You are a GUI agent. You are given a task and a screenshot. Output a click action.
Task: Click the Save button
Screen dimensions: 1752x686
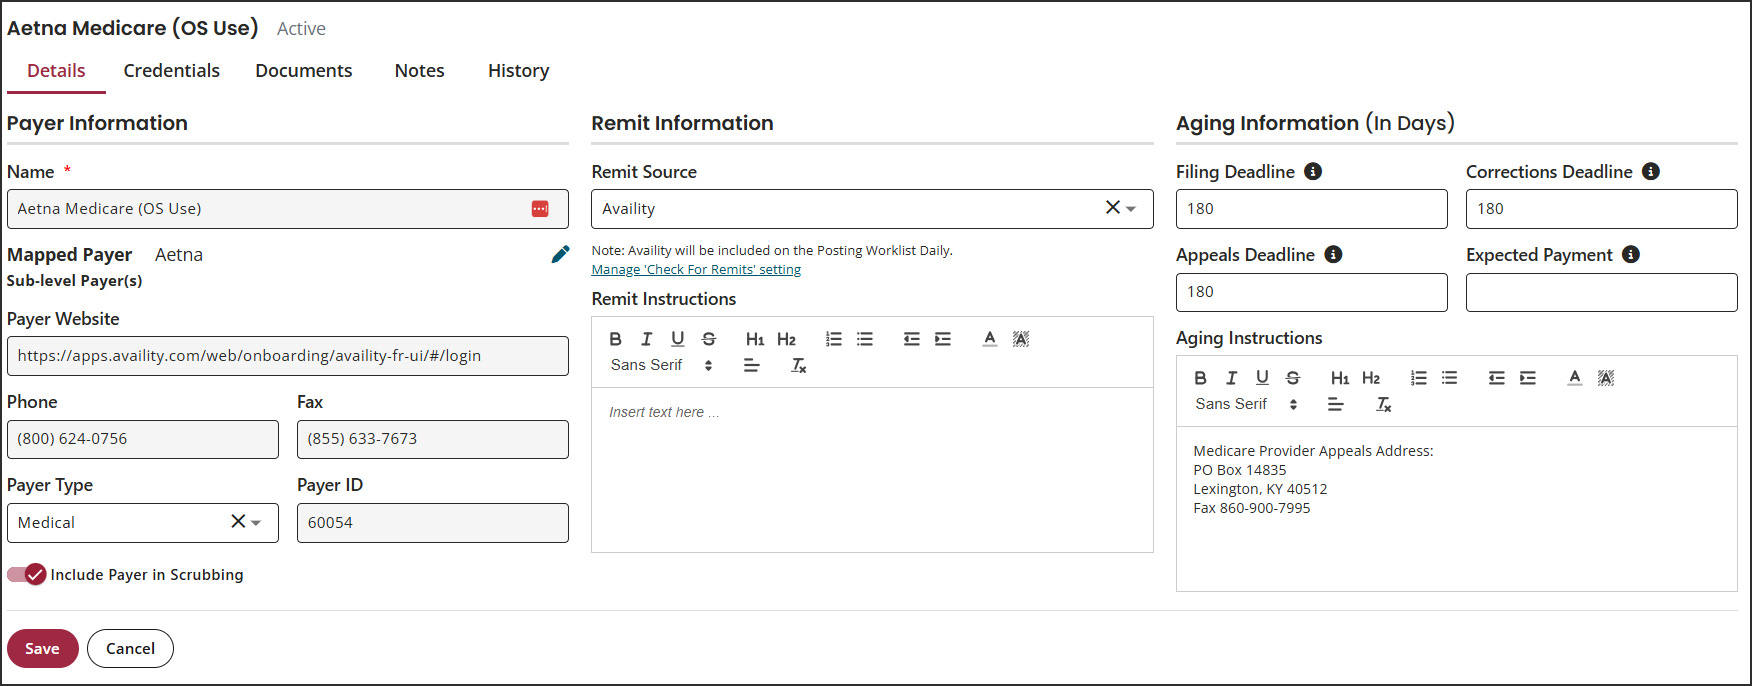coord(42,649)
